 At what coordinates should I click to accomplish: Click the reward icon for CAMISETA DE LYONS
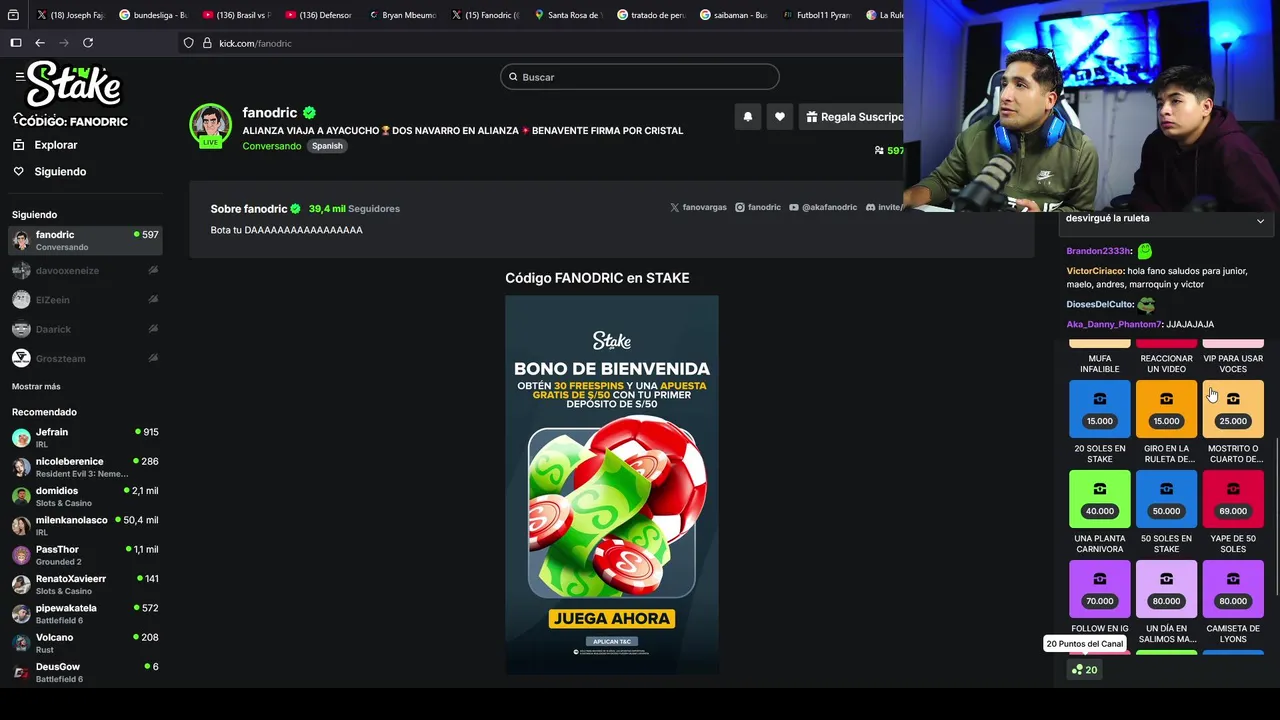tap(1233, 589)
